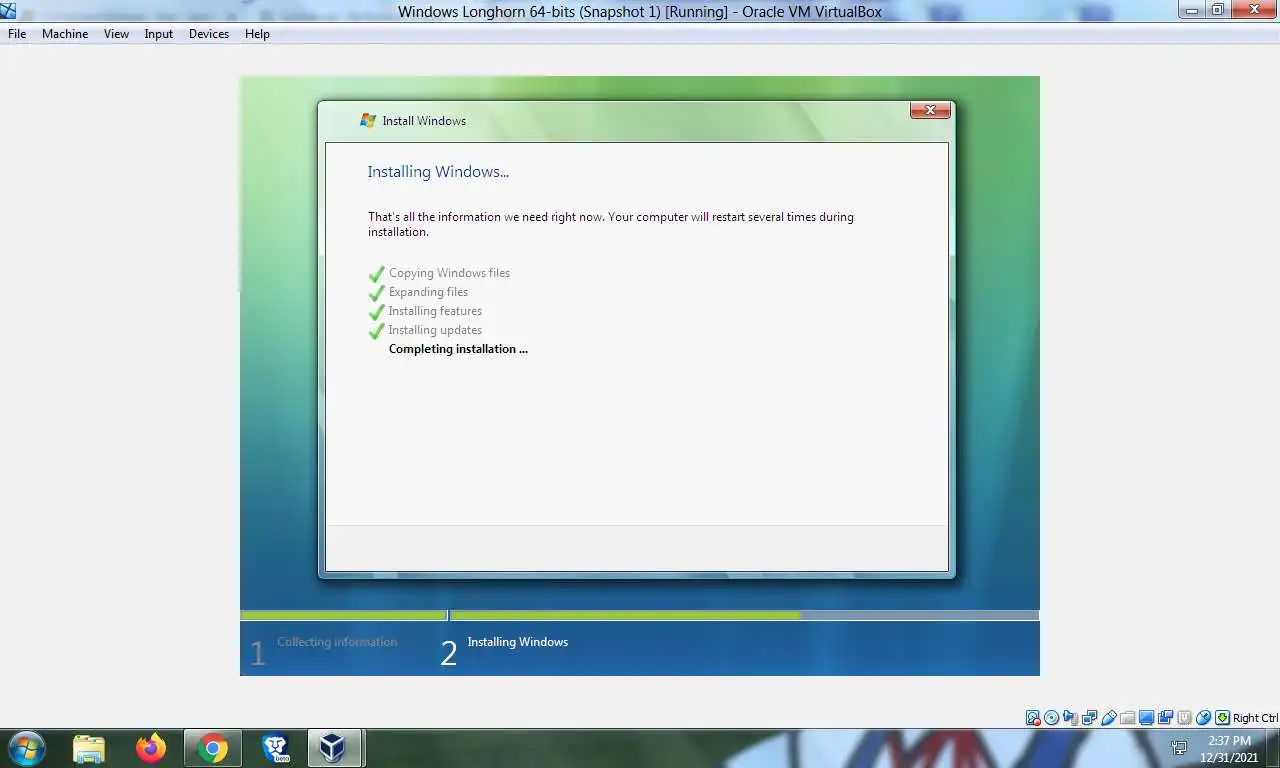Screen dimensions: 1280x768
Task: Click the processor status indicator icon
Action: tap(1184, 717)
